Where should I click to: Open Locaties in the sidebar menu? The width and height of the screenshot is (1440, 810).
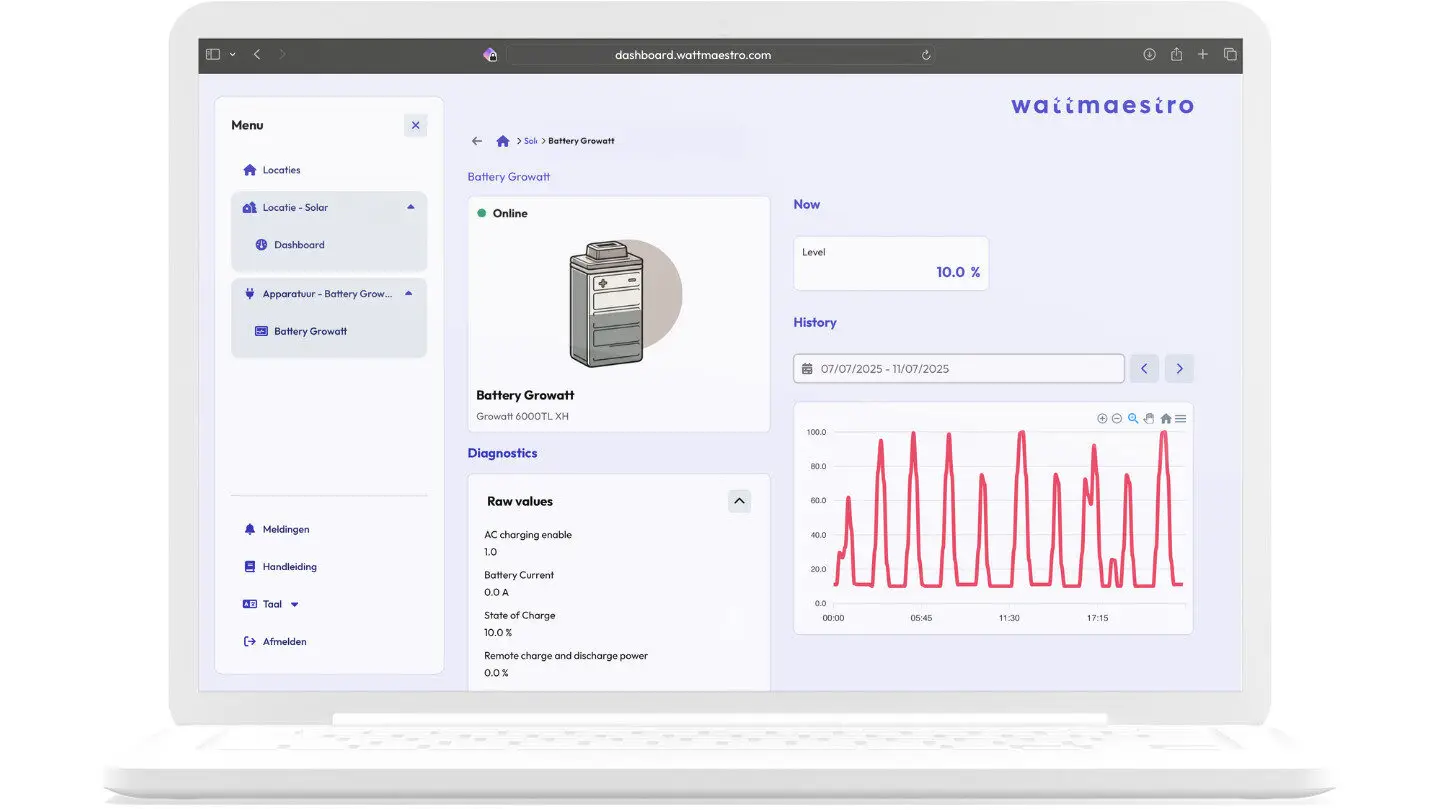pyautogui.click(x=281, y=170)
